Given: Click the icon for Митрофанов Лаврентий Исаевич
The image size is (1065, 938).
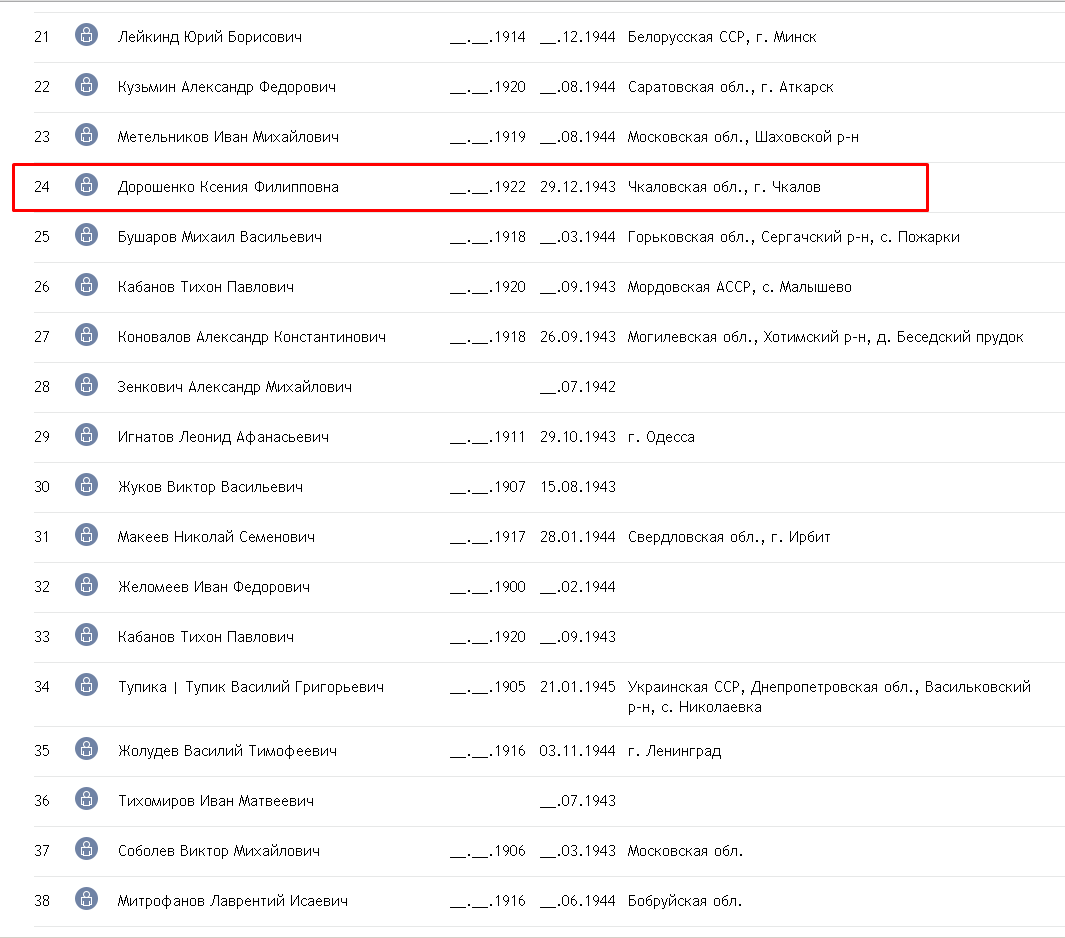Looking at the screenshot, I should (86, 899).
